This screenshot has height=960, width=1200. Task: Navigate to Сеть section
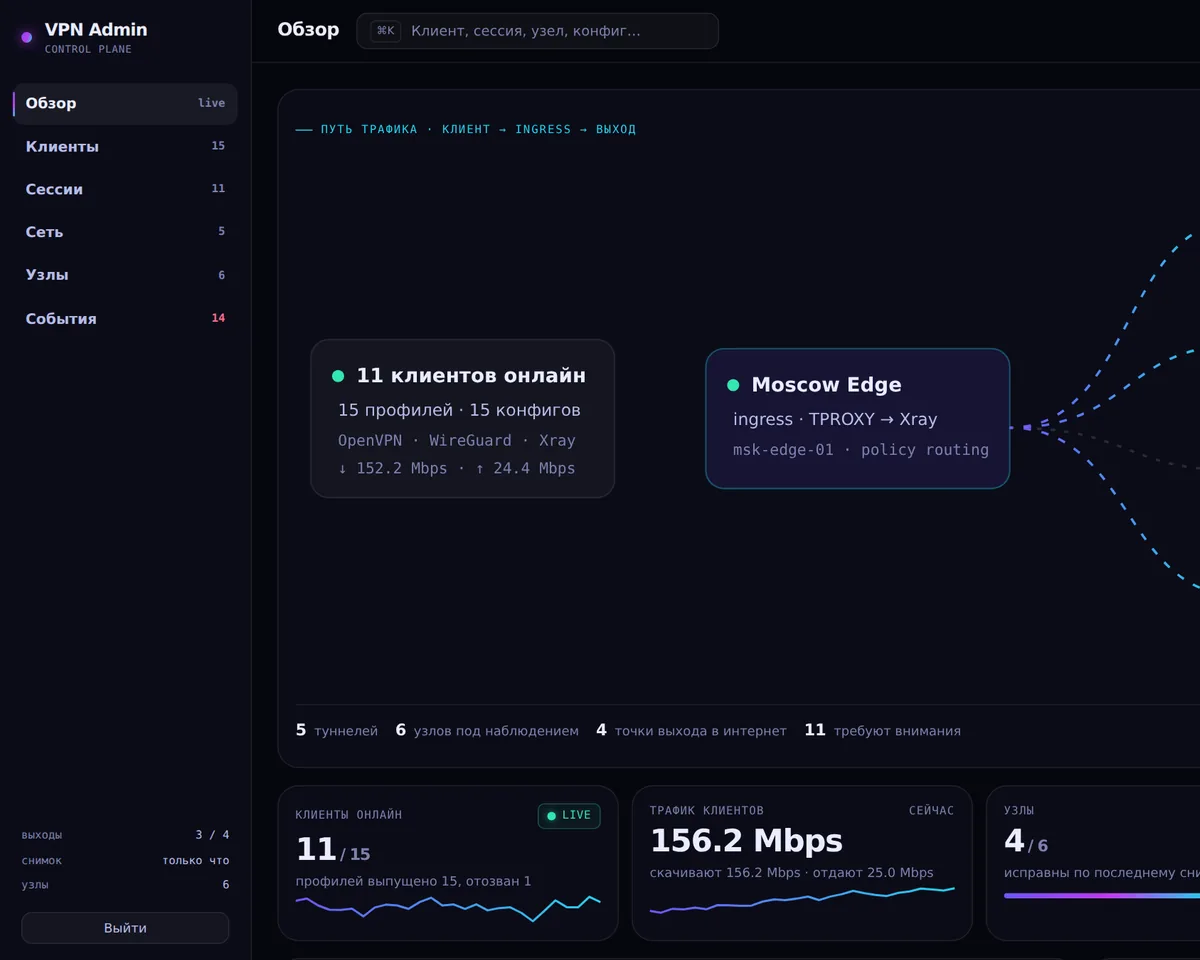point(125,232)
